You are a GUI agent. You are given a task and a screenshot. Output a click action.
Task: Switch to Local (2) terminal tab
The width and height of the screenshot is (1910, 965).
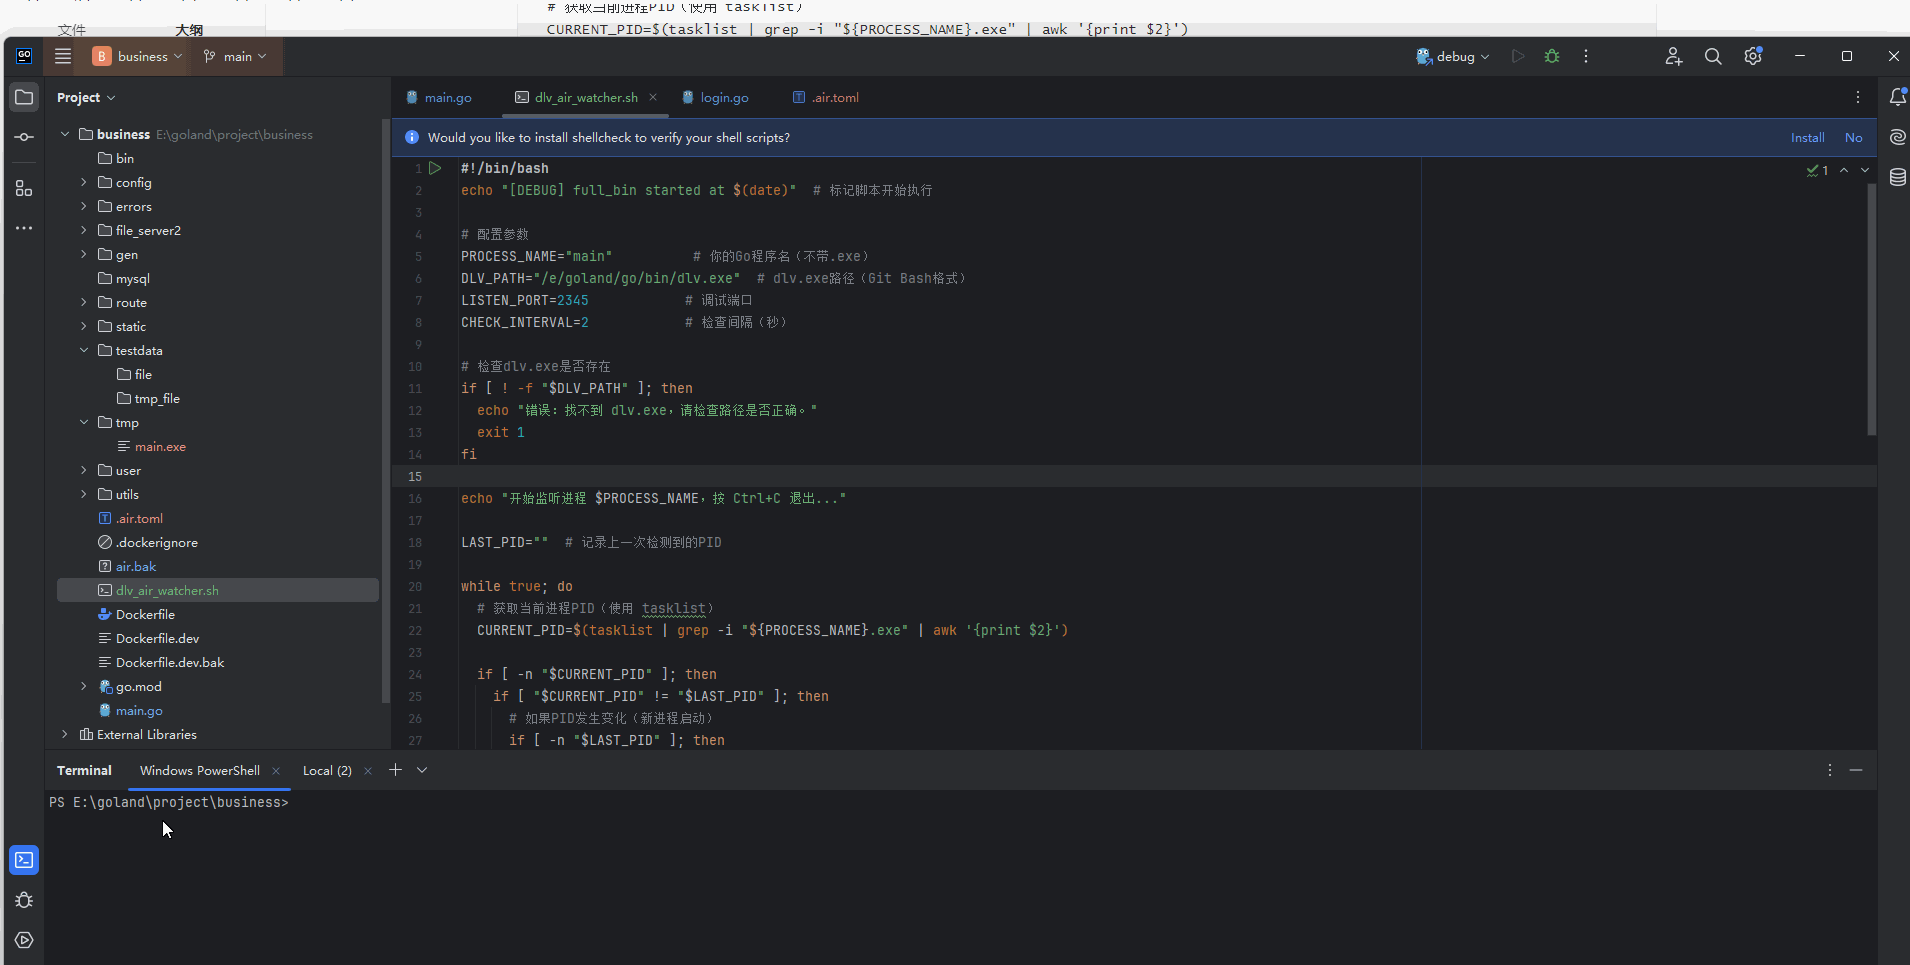click(327, 770)
